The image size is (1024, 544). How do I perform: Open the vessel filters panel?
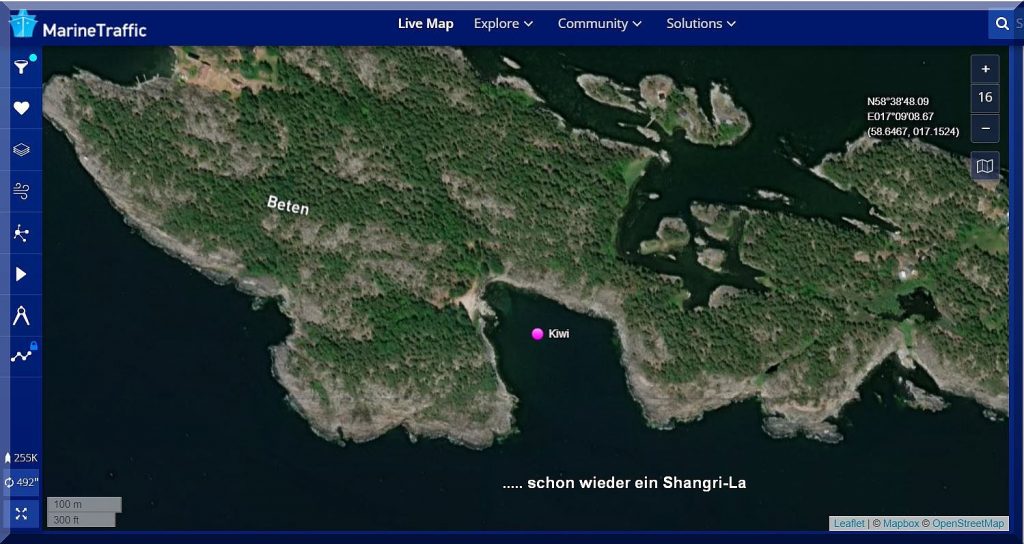[x=21, y=67]
